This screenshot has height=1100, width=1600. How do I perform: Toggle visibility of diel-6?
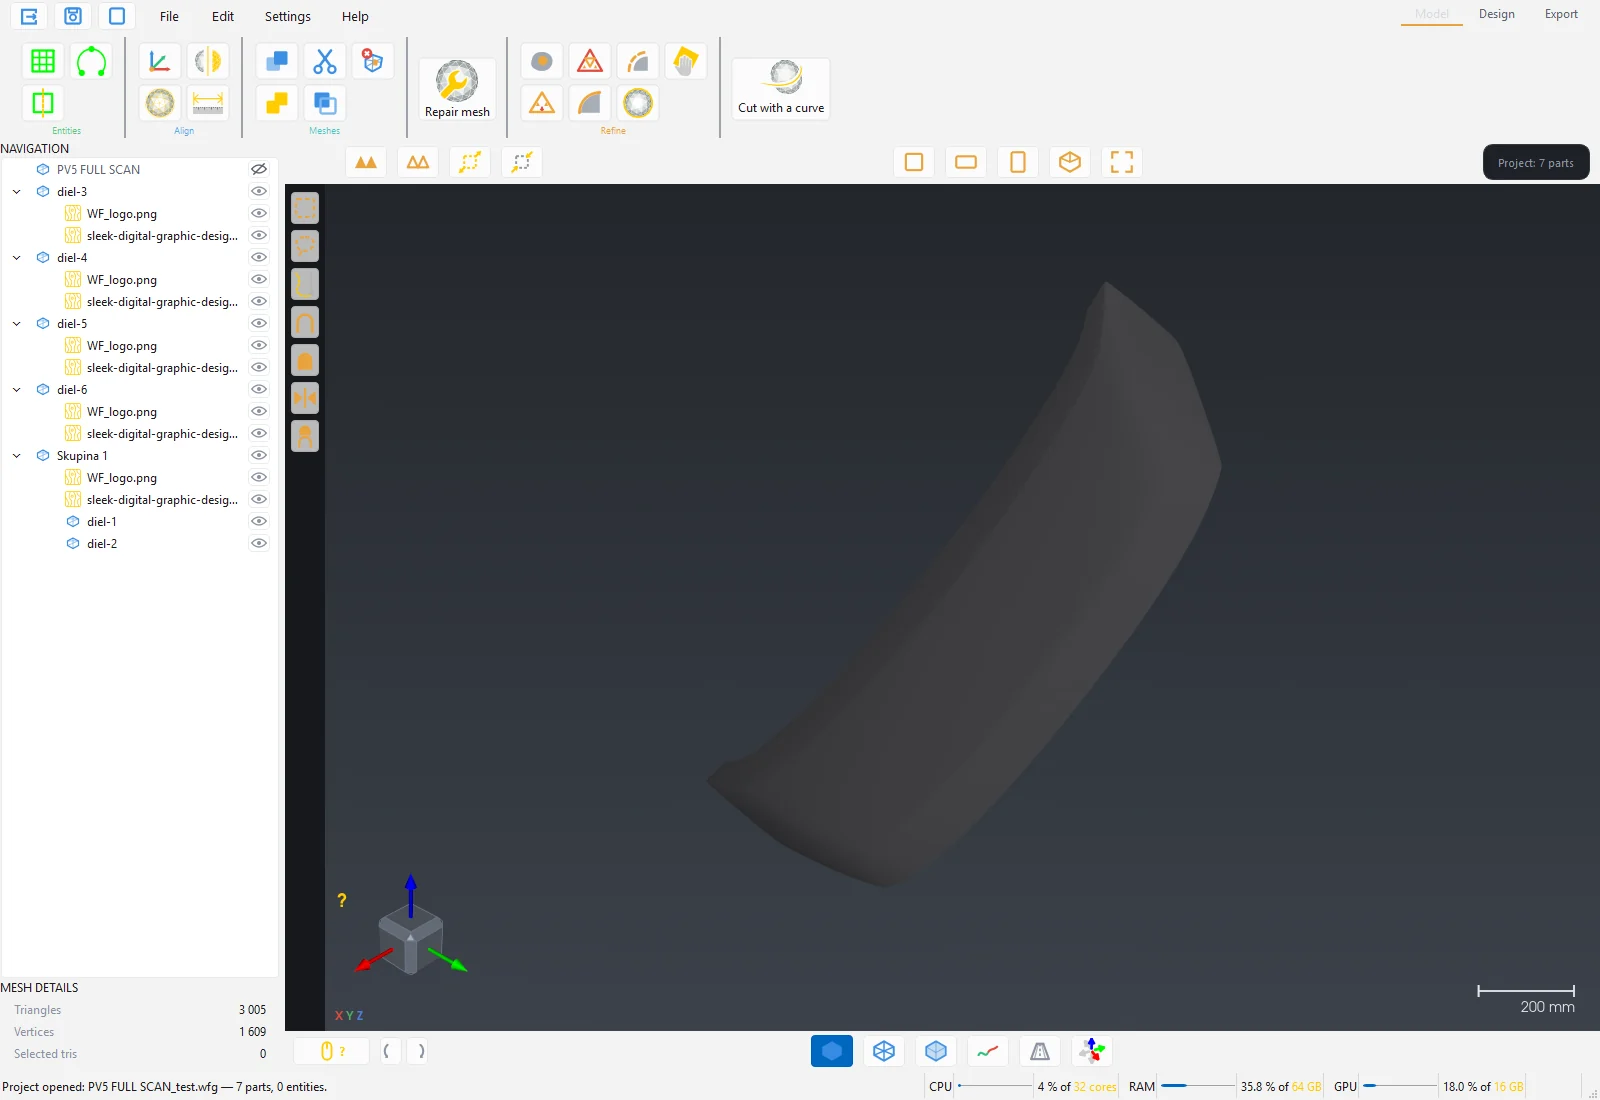coord(259,389)
